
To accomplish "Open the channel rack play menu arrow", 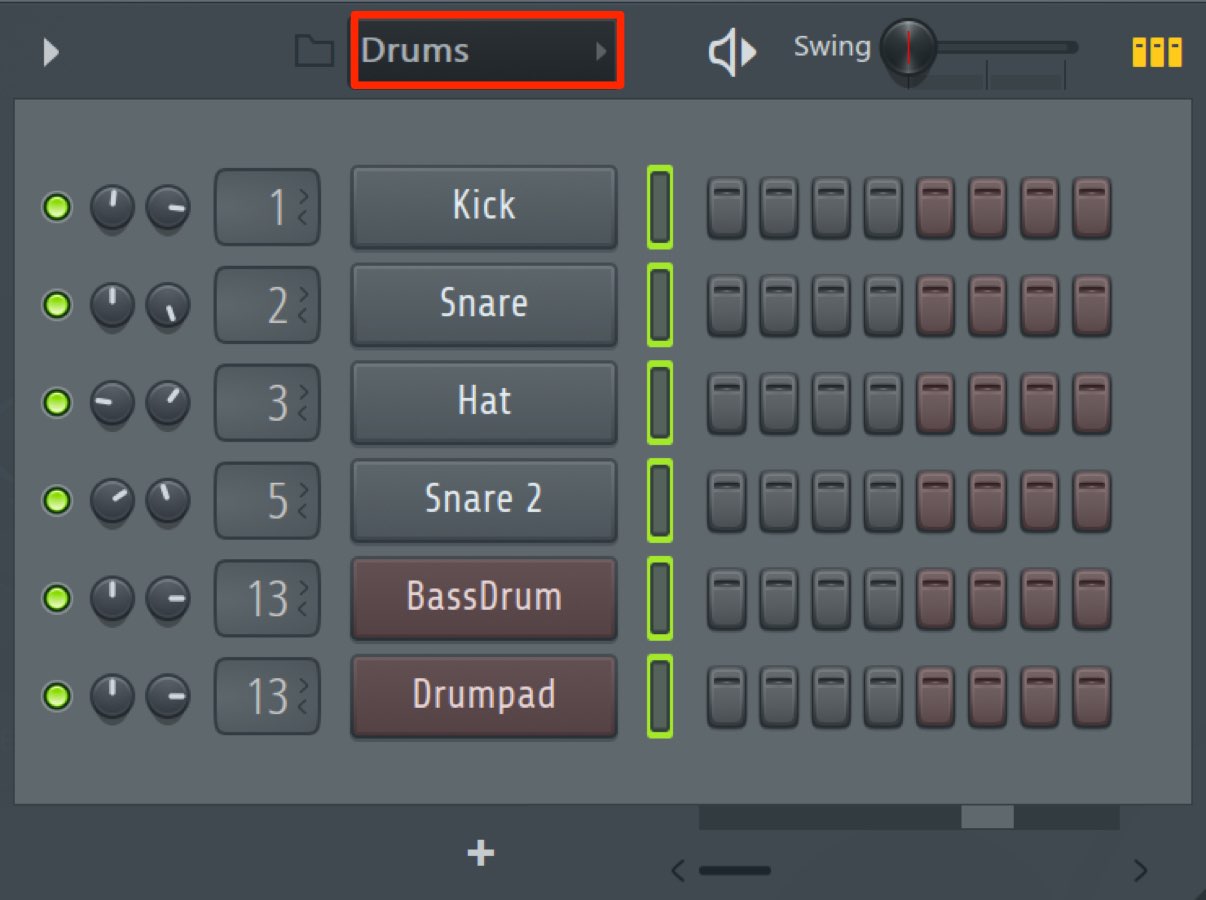I will (x=51, y=52).
